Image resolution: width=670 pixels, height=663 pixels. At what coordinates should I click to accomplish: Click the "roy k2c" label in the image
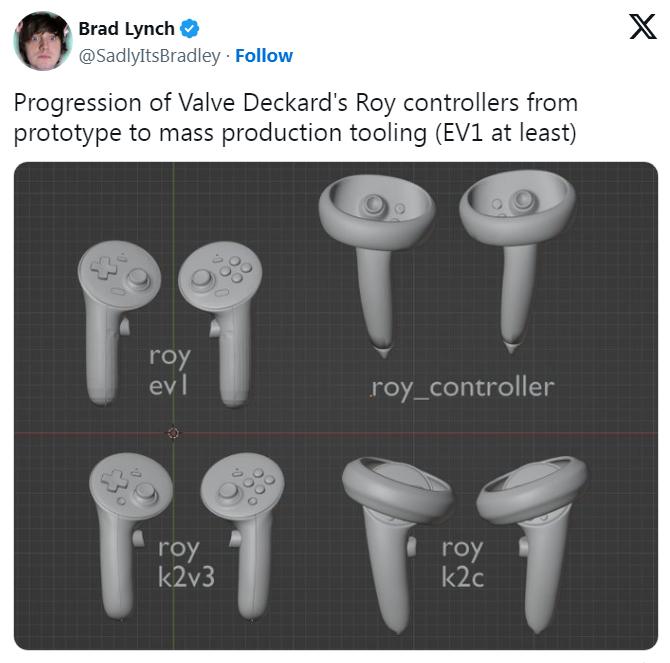463,563
